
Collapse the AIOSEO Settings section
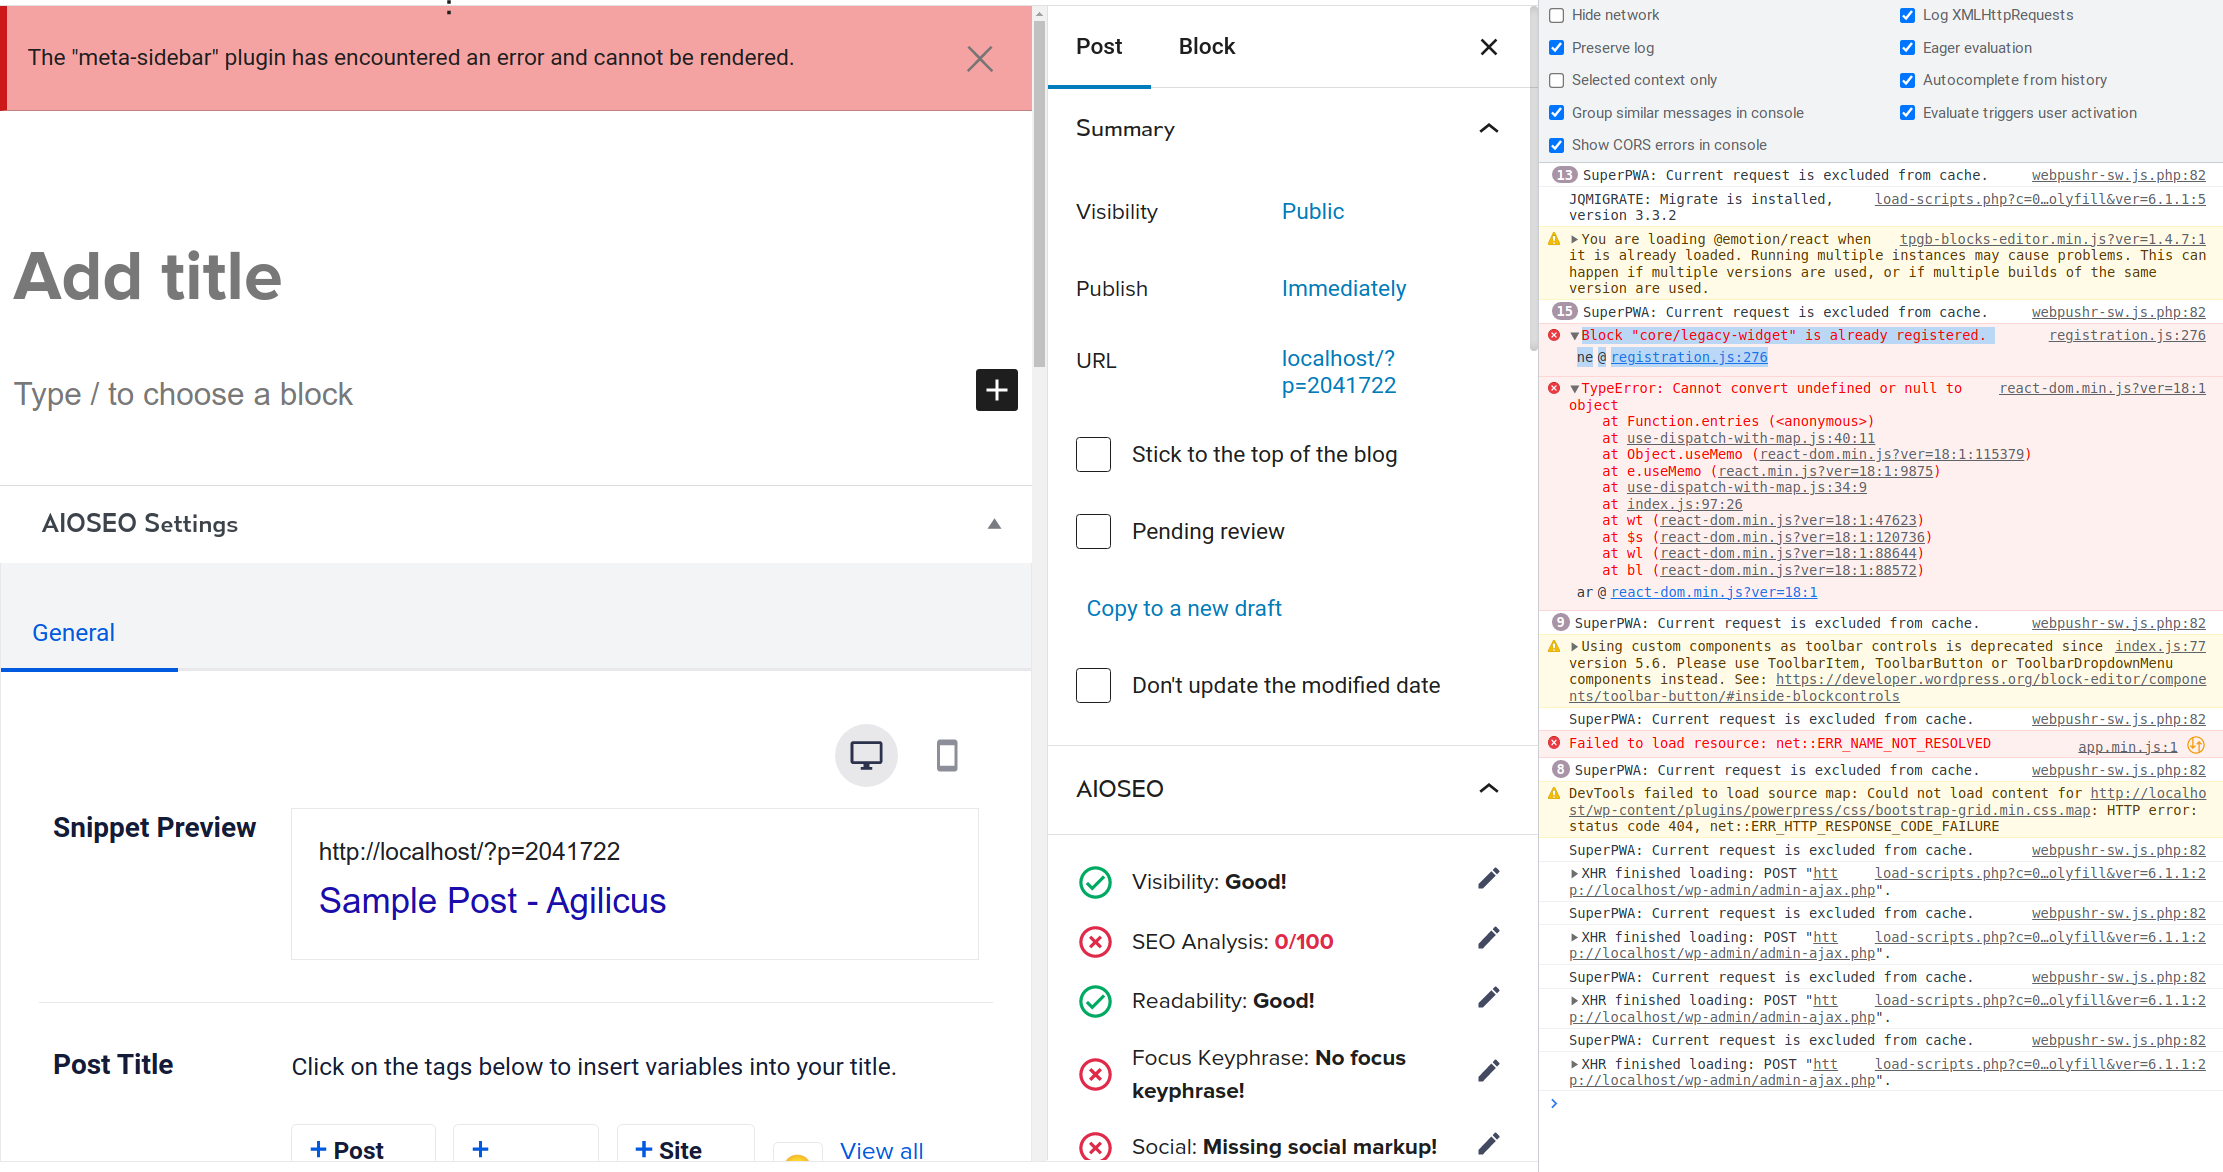coord(994,523)
